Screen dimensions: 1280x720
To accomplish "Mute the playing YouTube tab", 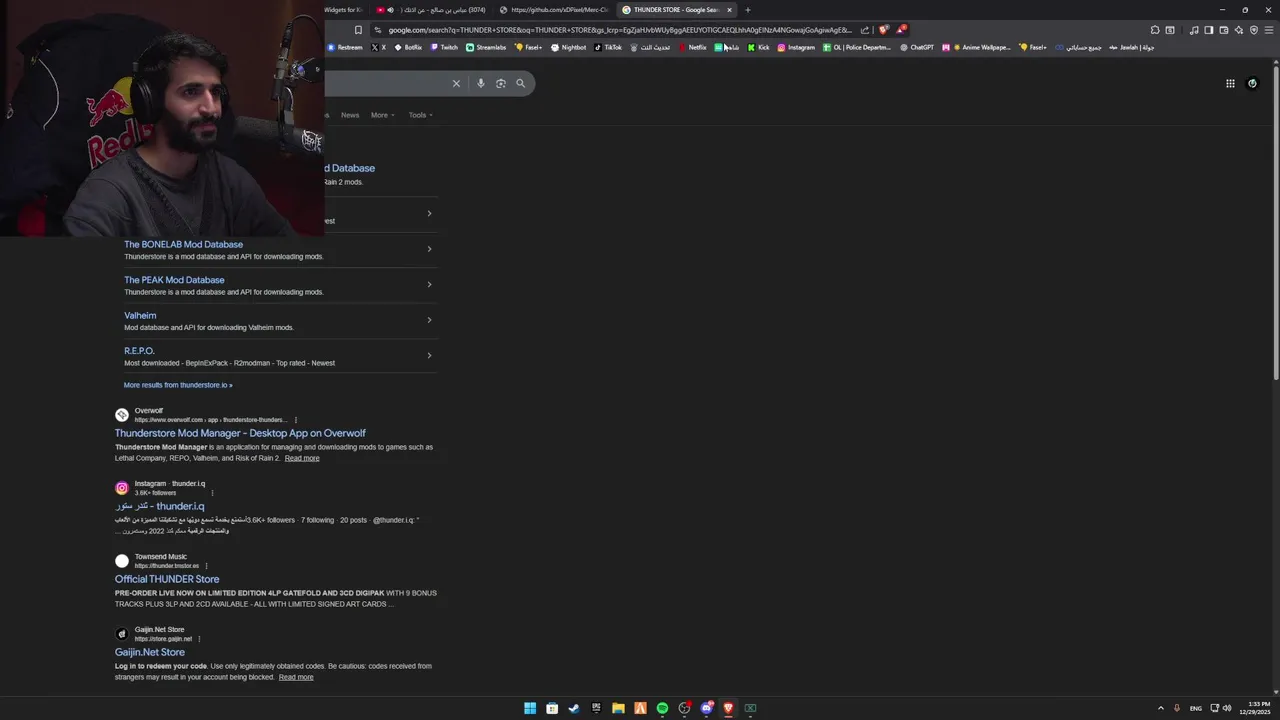I will [390, 10].
